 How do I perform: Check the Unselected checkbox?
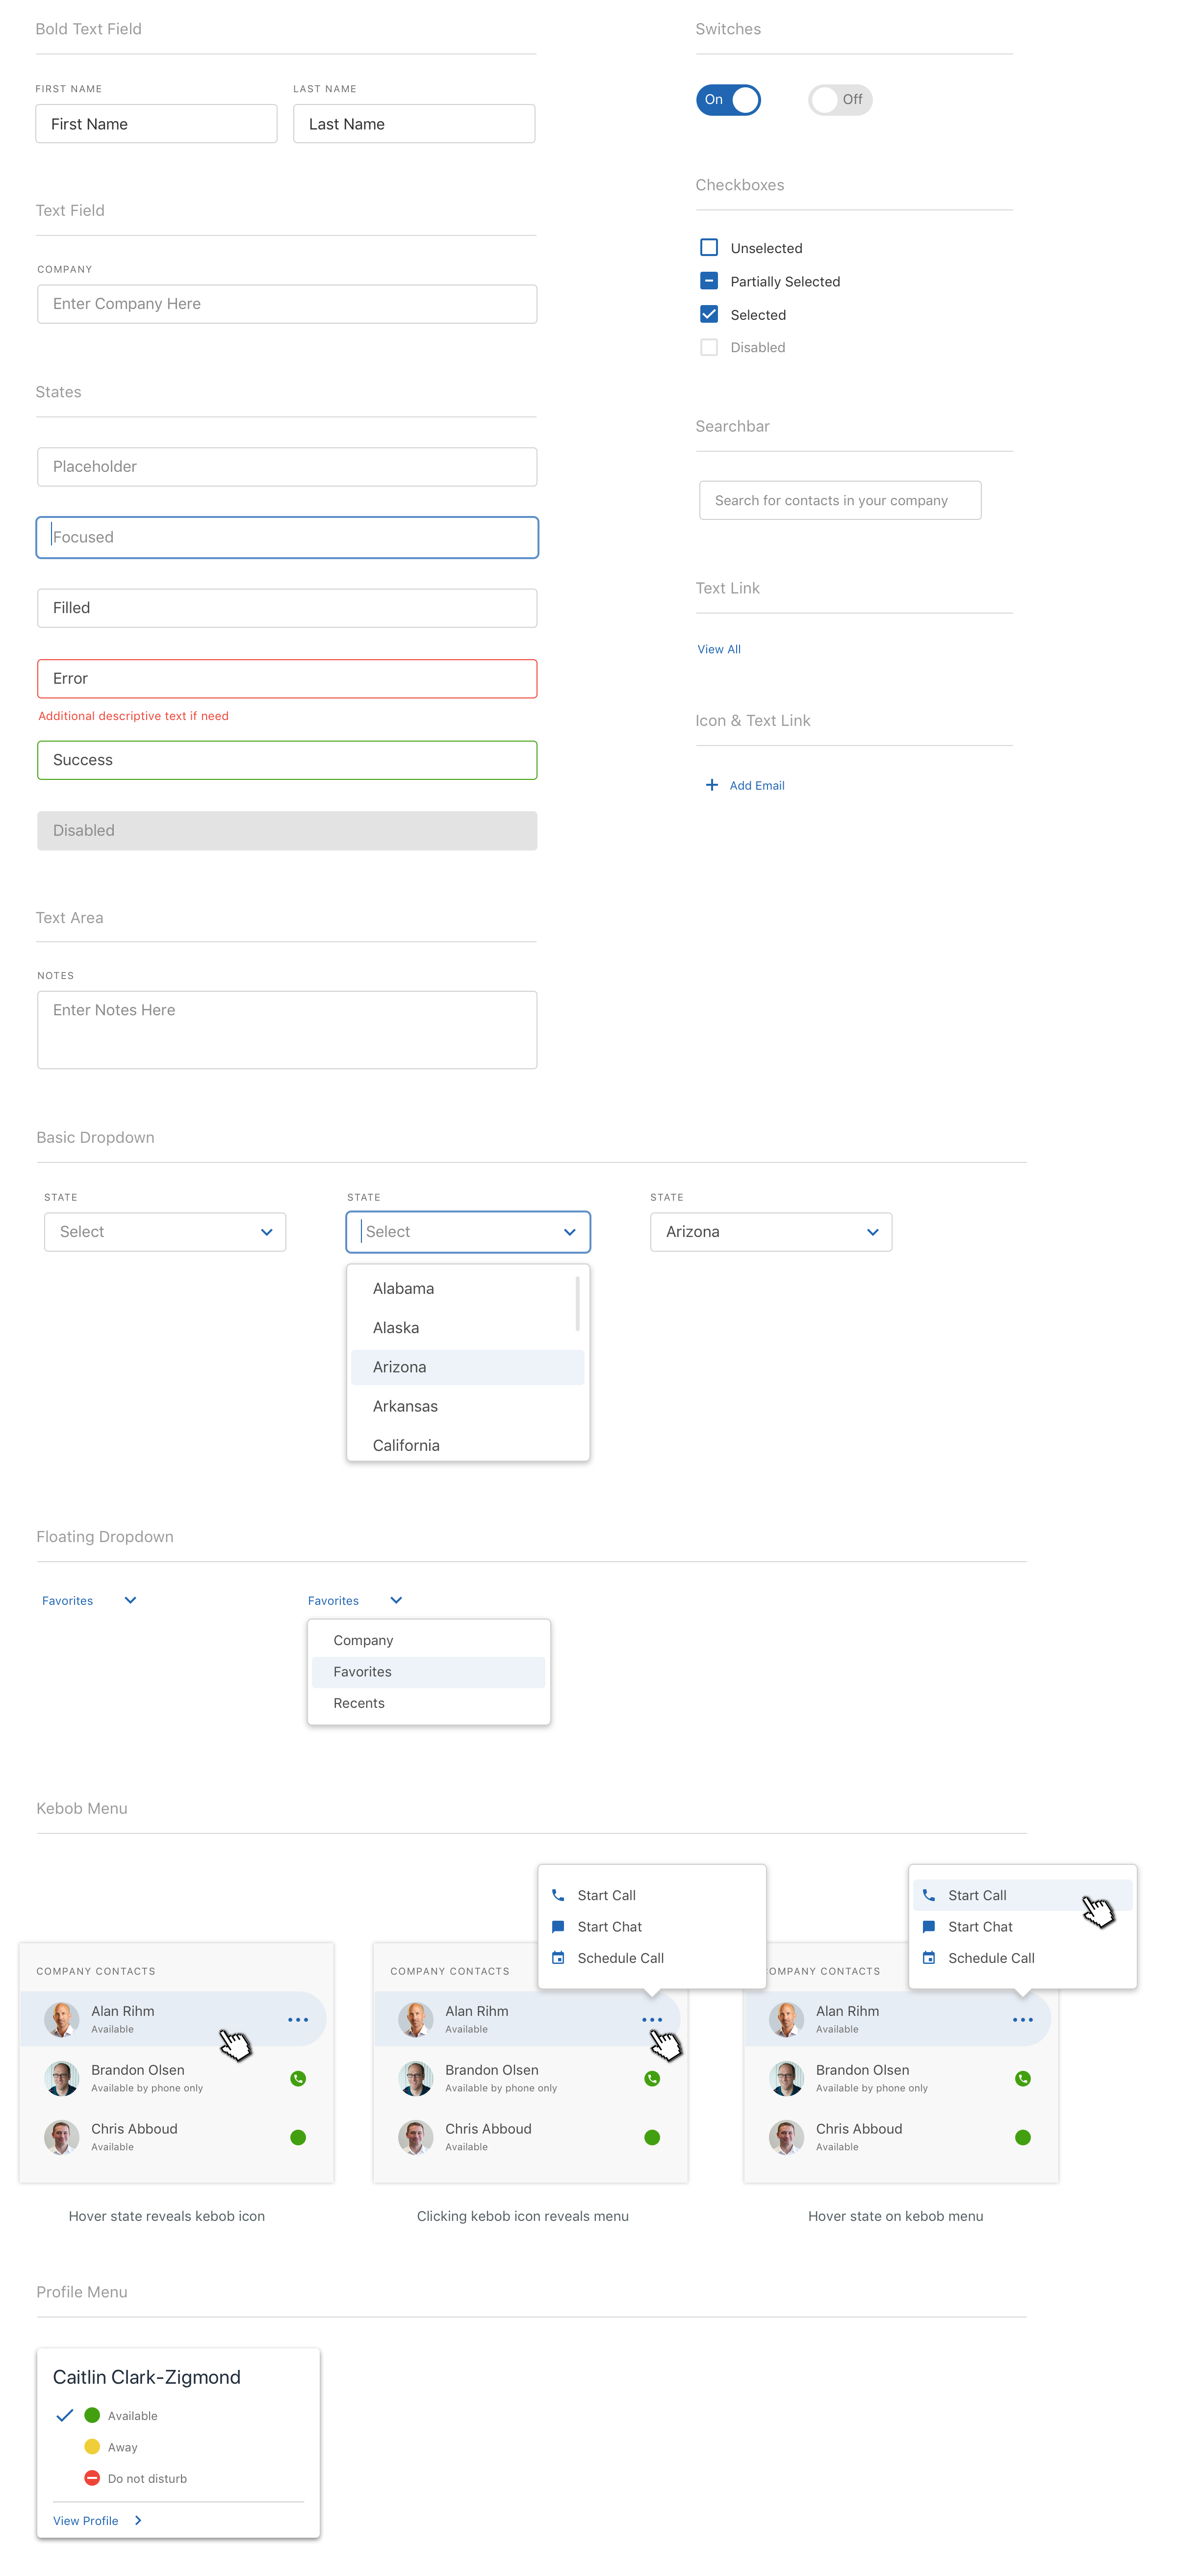click(709, 247)
